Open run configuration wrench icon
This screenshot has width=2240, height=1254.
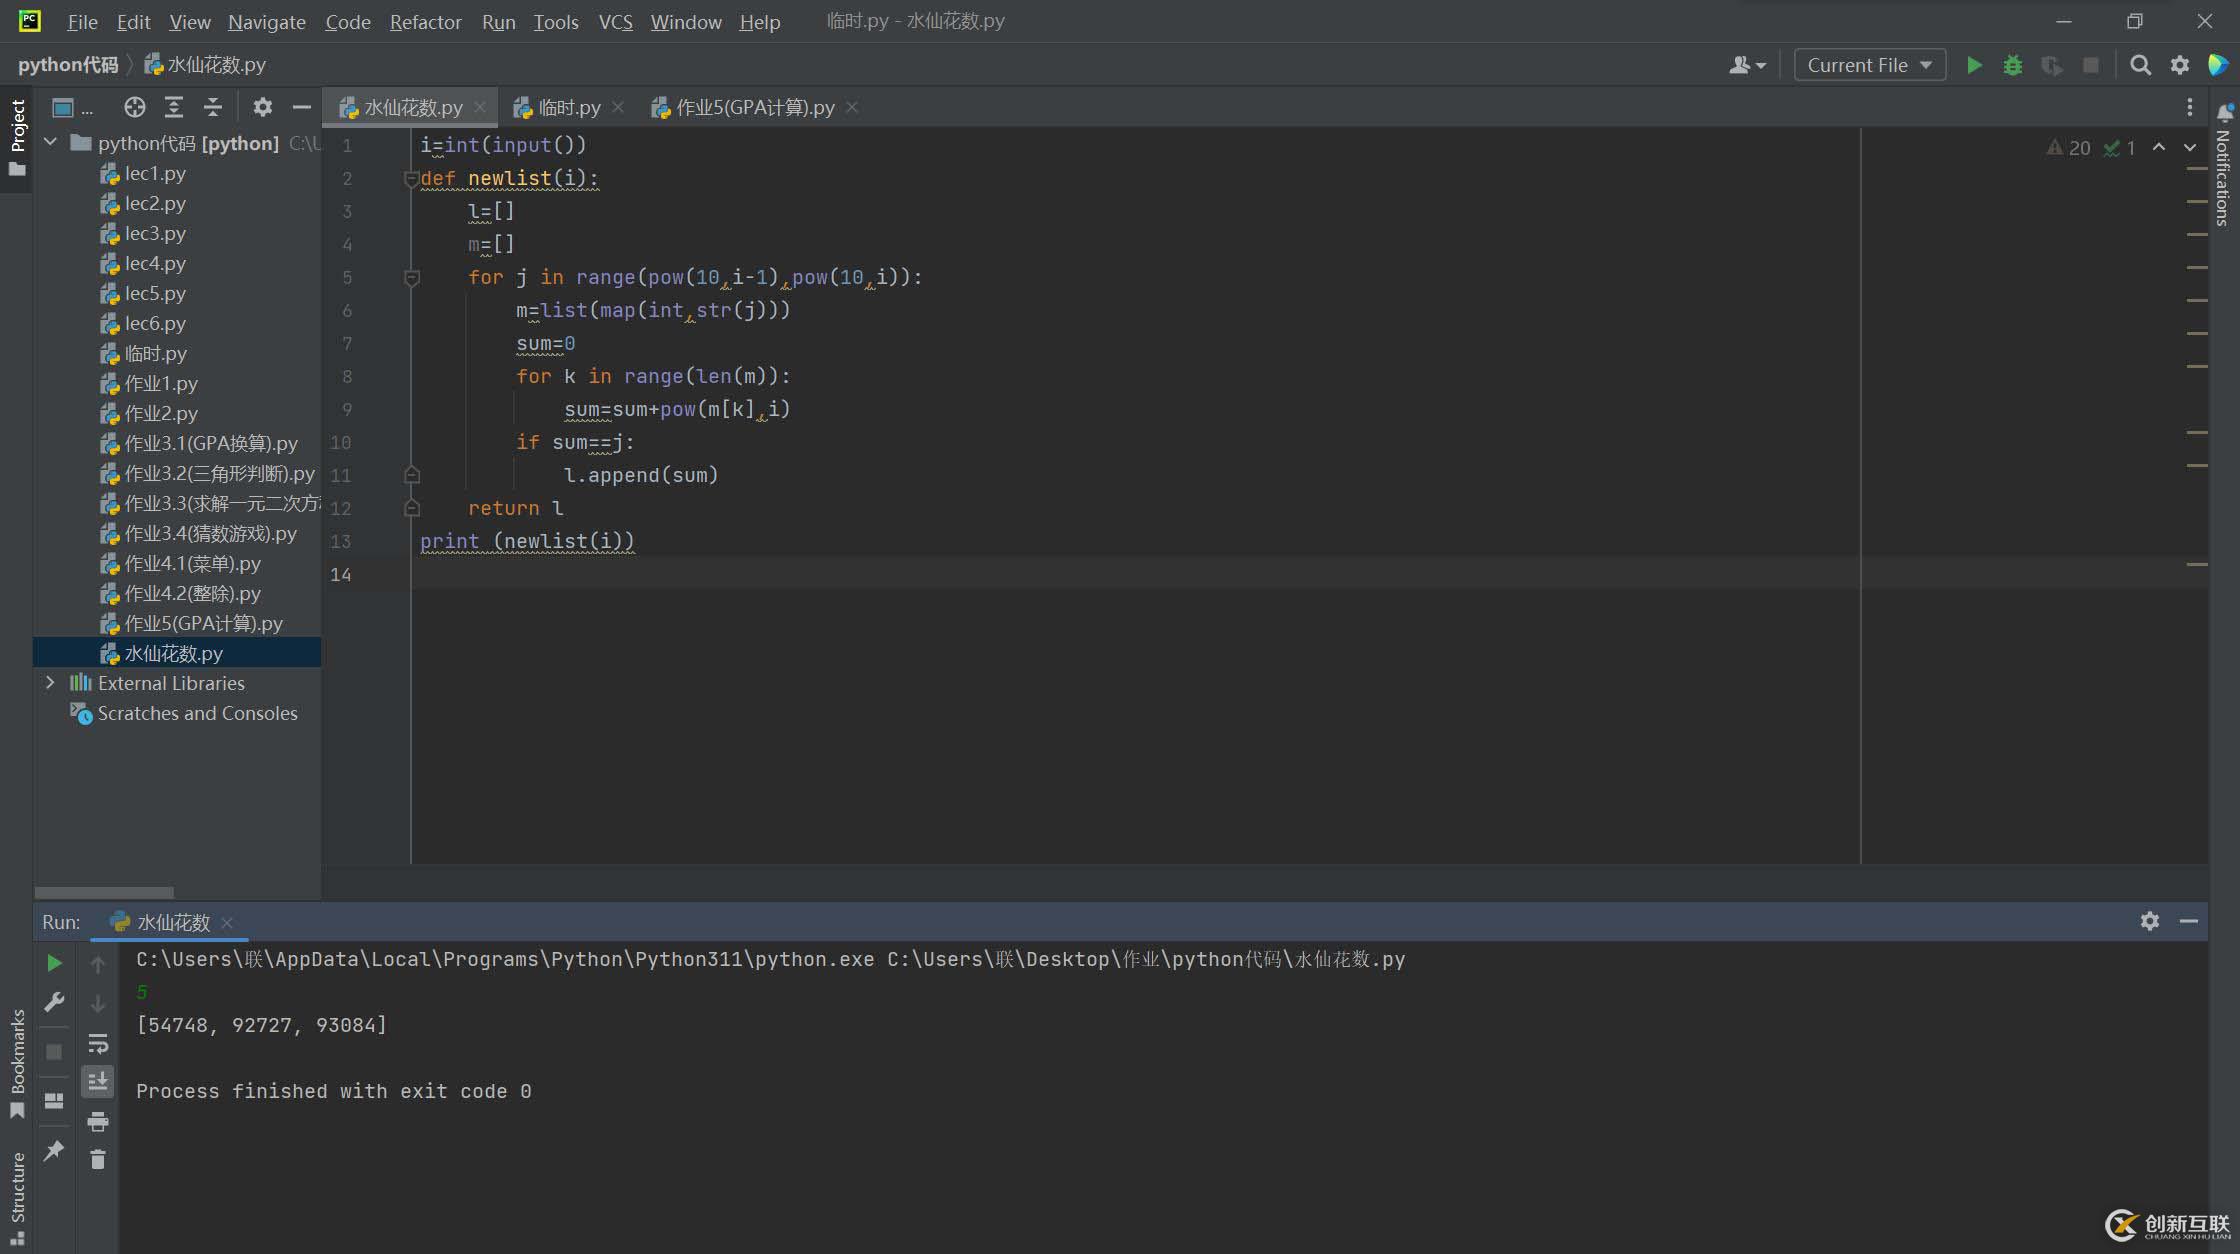[55, 1002]
